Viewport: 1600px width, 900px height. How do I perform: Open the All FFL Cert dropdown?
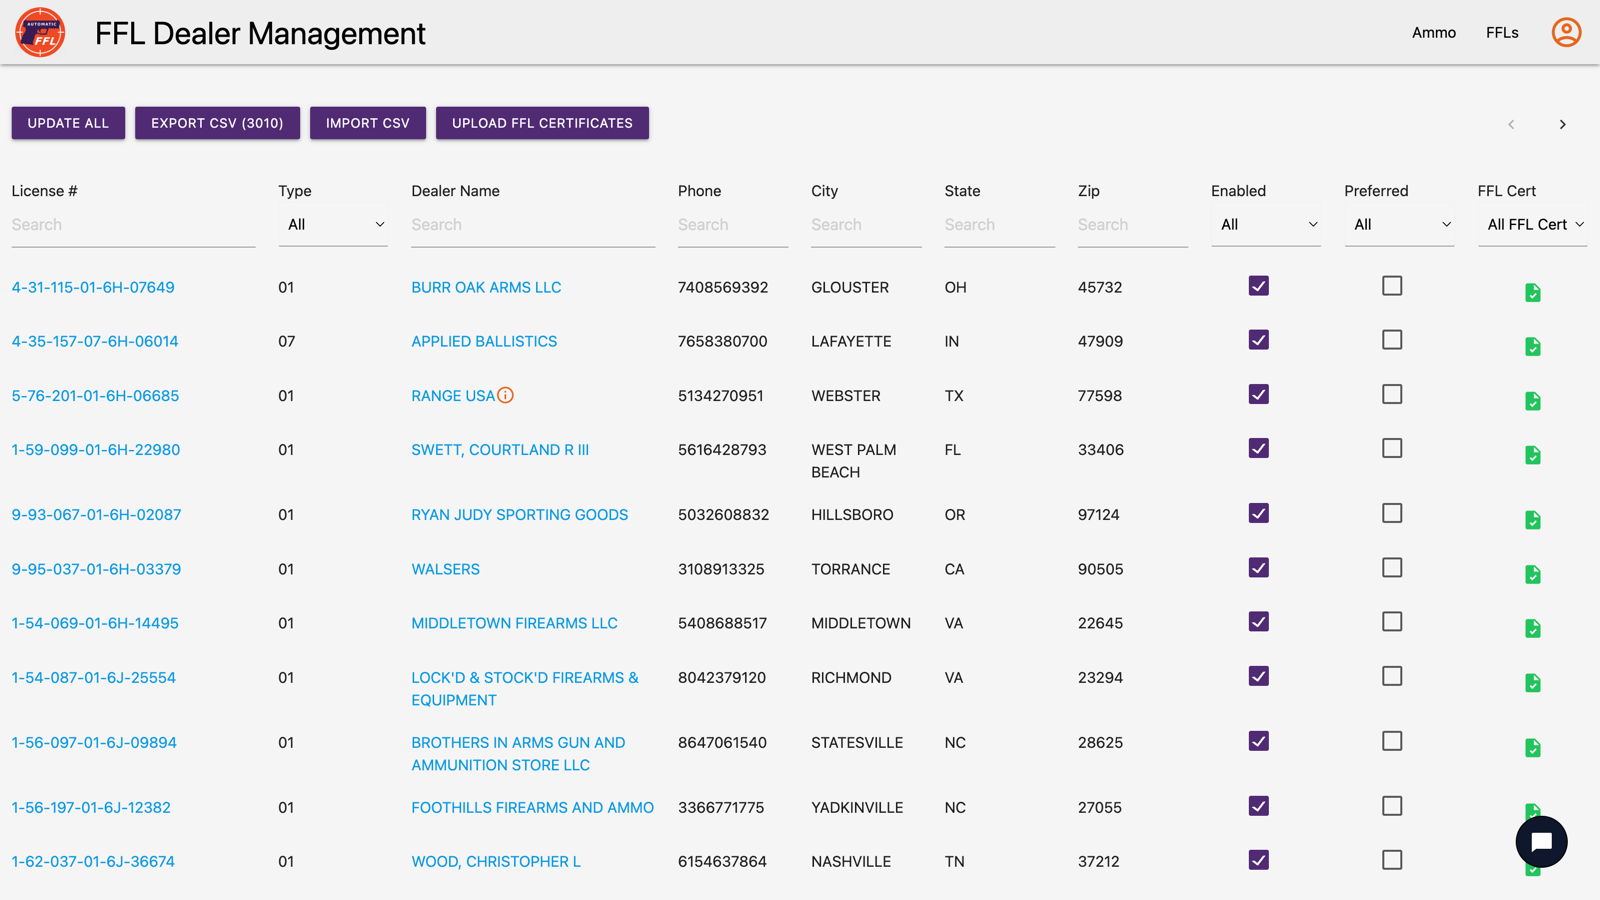tap(1533, 225)
